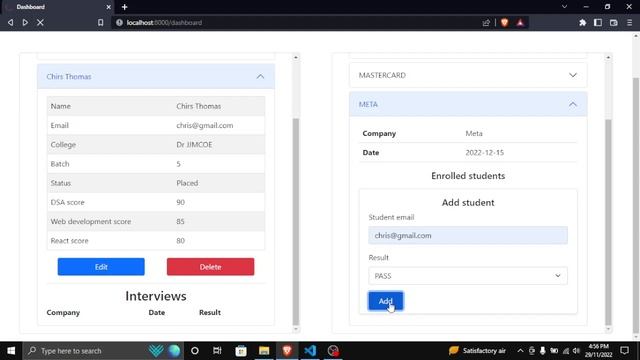Click the interviews list scrollbar thumb
Screen dimensions: 640x360
(x=608, y=222)
